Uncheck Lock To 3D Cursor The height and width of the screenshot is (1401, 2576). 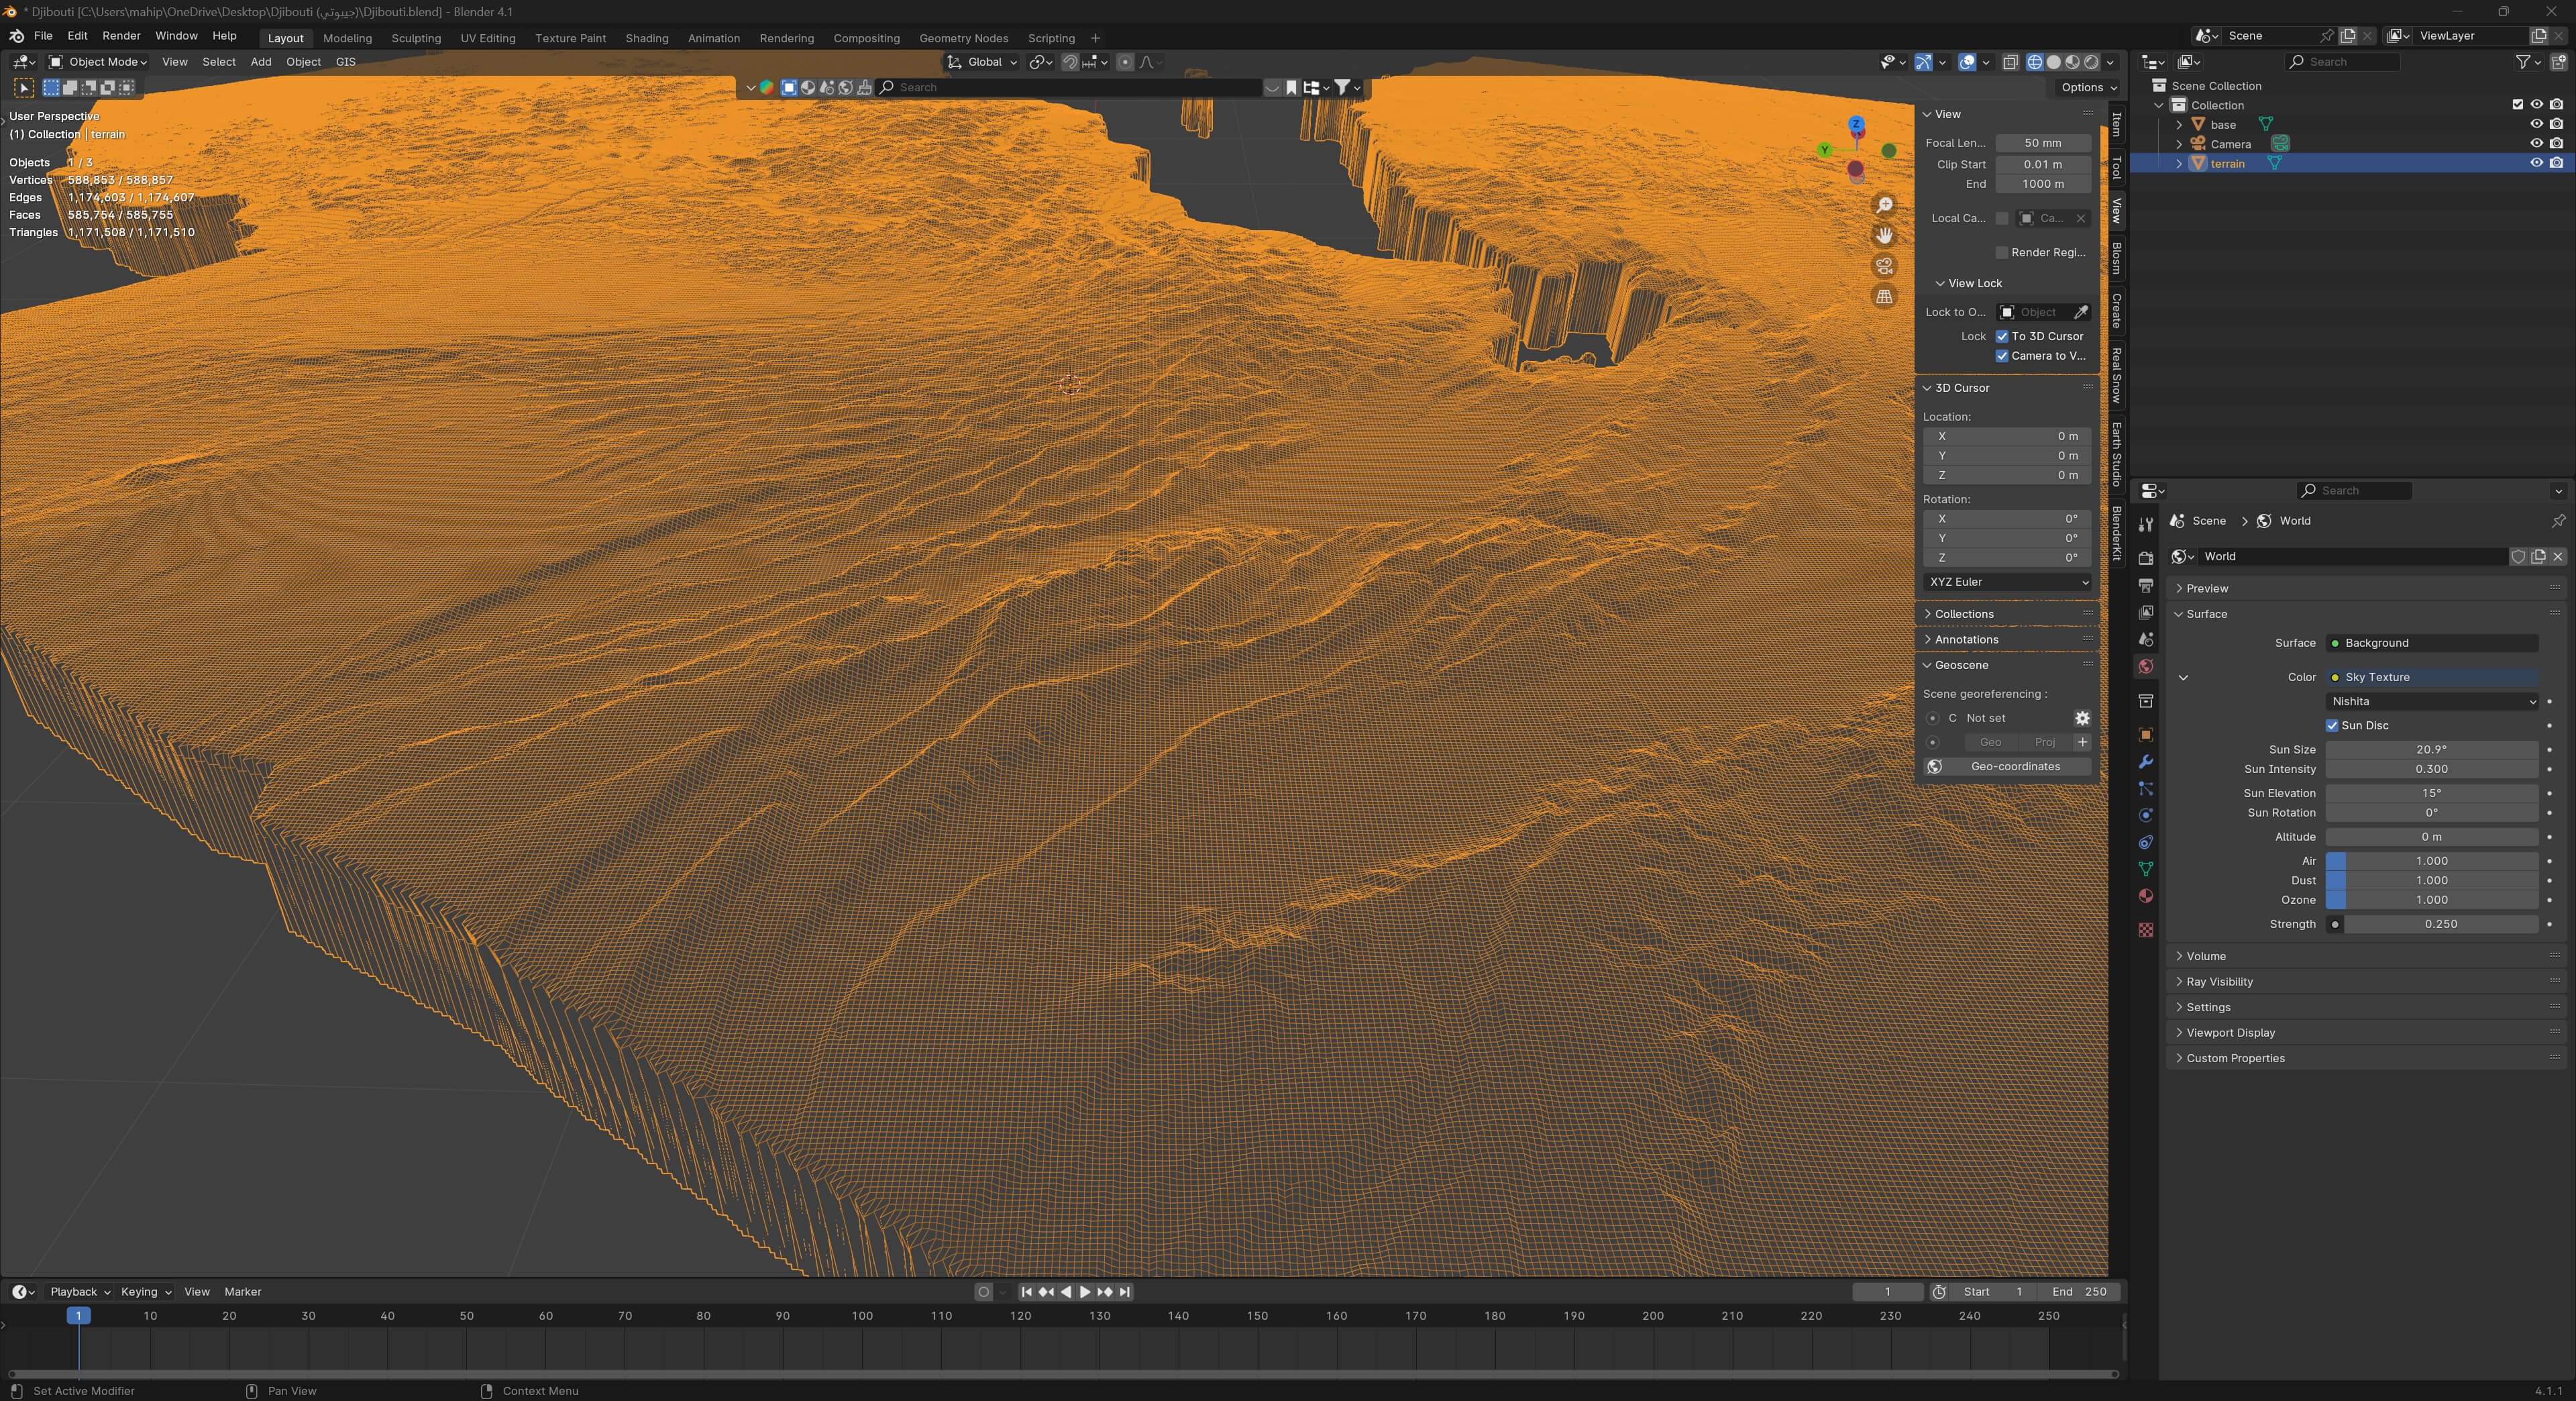point(2002,336)
